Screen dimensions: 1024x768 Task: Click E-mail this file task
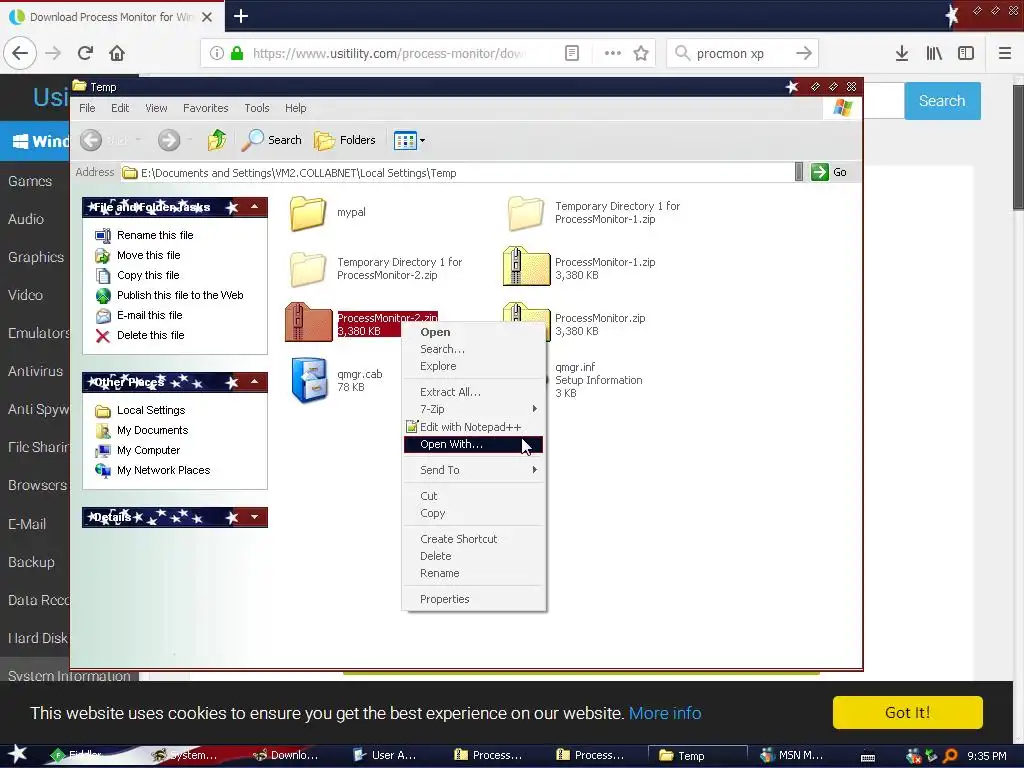(139, 315)
